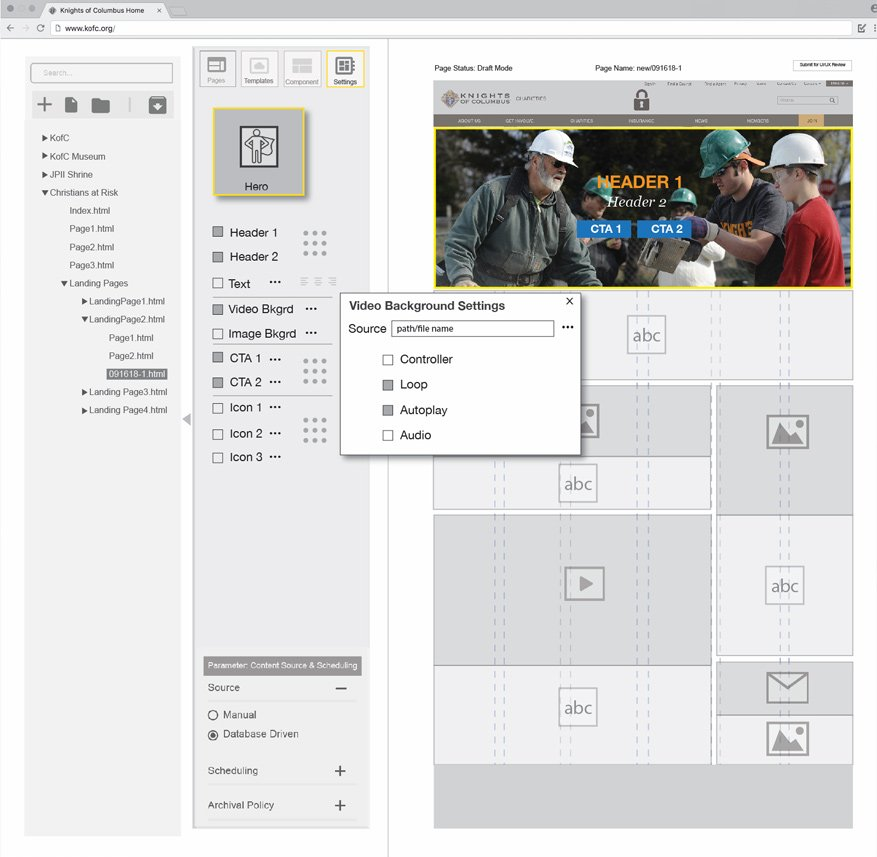Enable the Icon 1 checkbox
Screen dimensions: 877x857
(x=218, y=408)
